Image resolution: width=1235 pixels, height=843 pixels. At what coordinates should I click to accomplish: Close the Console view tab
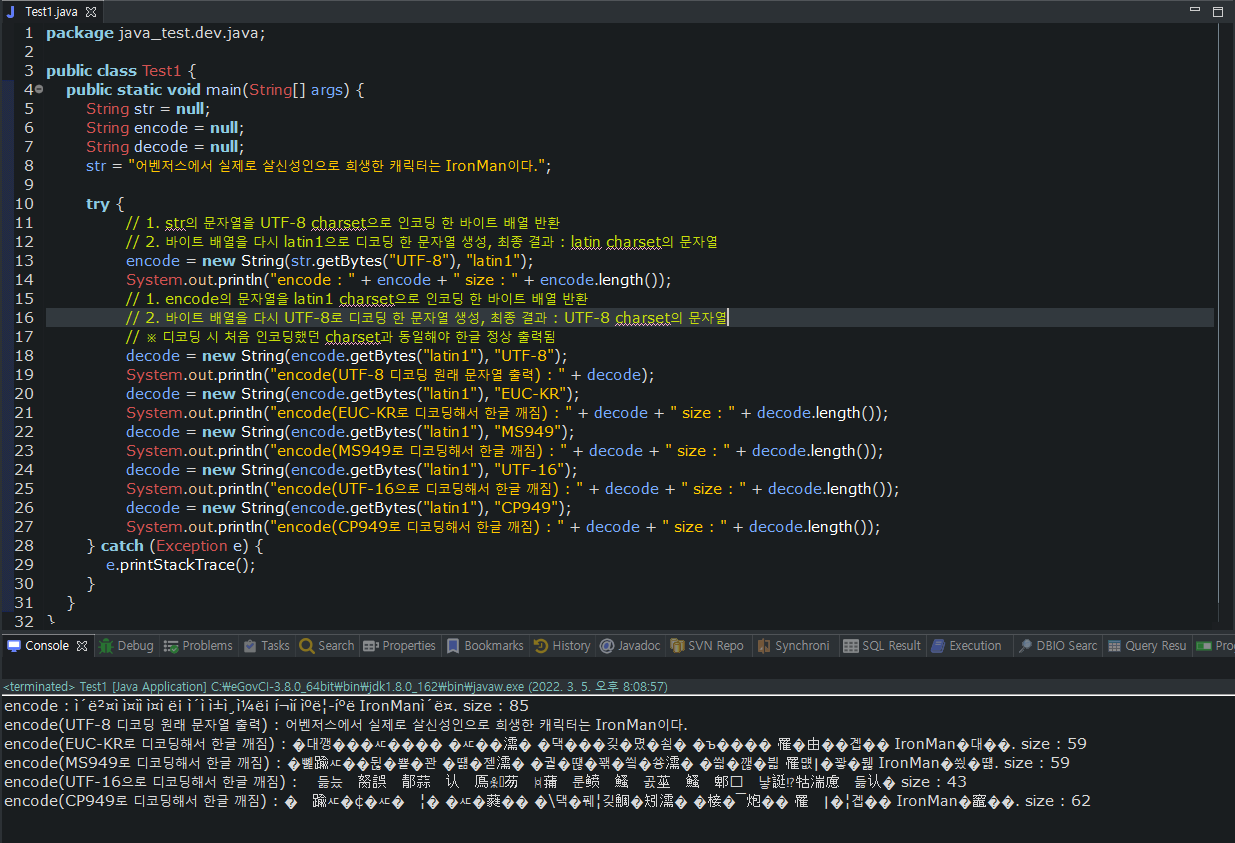[x=82, y=646]
